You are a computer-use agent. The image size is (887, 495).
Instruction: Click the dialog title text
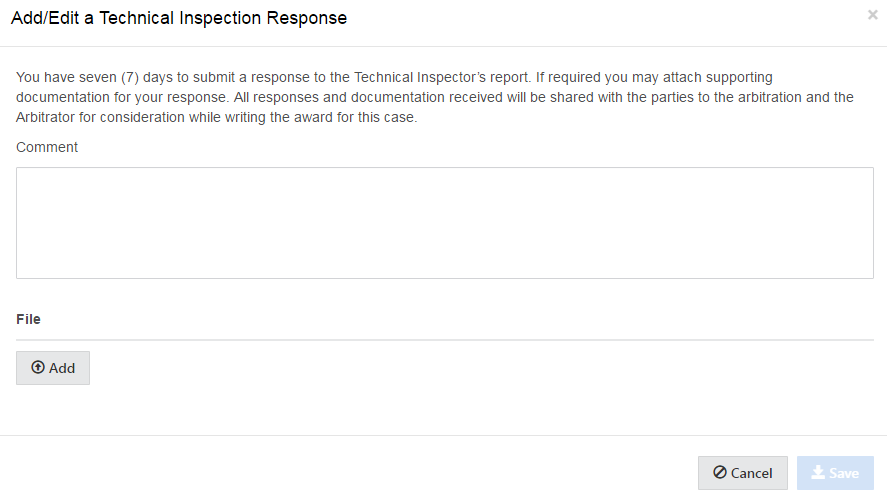tap(179, 18)
